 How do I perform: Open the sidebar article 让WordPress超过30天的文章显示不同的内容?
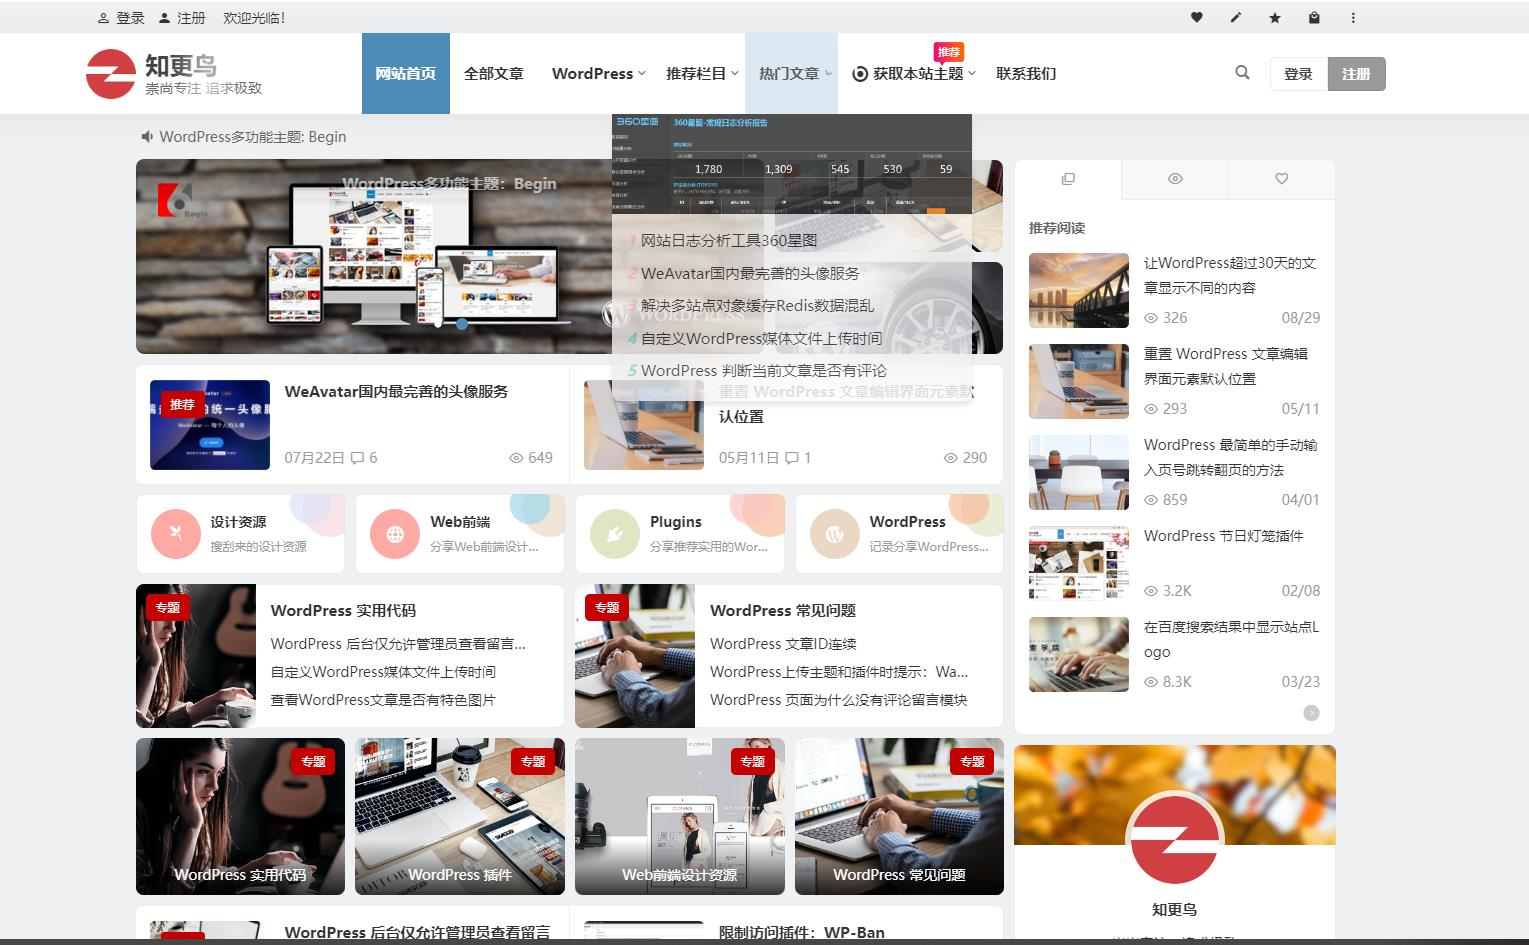click(1230, 275)
